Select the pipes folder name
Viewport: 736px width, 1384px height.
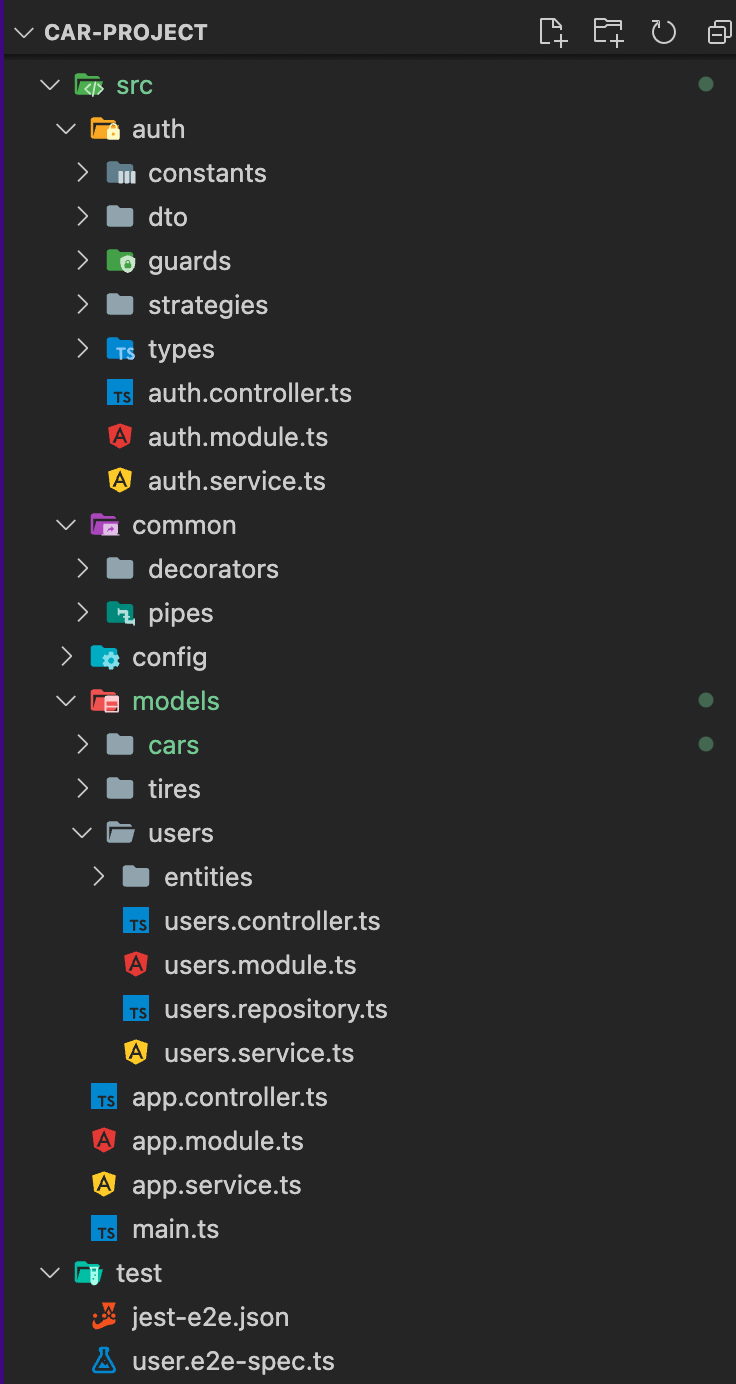point(181,614)
